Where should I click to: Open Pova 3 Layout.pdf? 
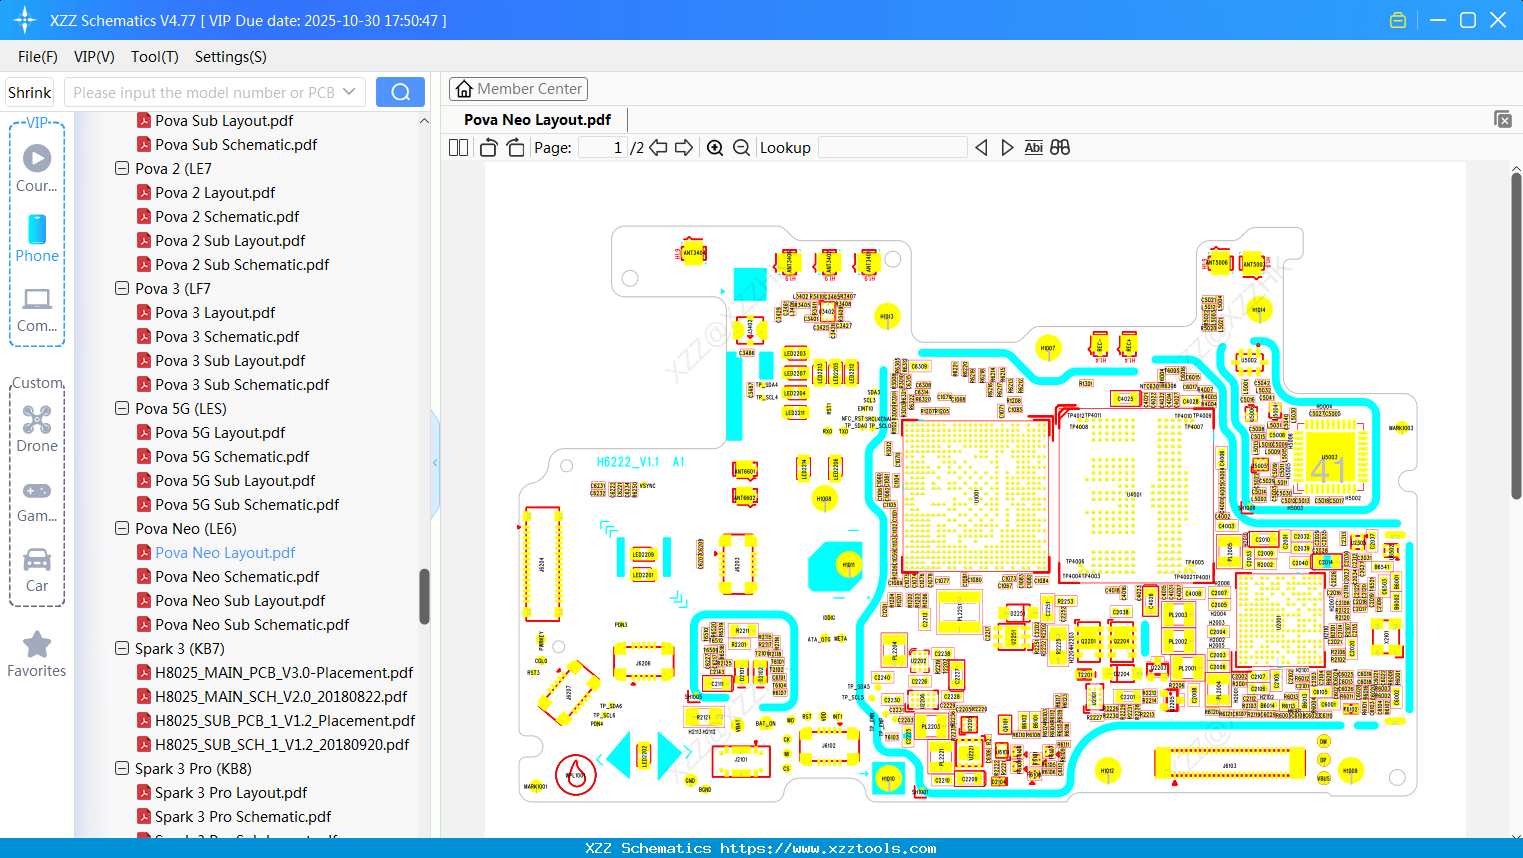pyautogui.click(x=215, y=313)
